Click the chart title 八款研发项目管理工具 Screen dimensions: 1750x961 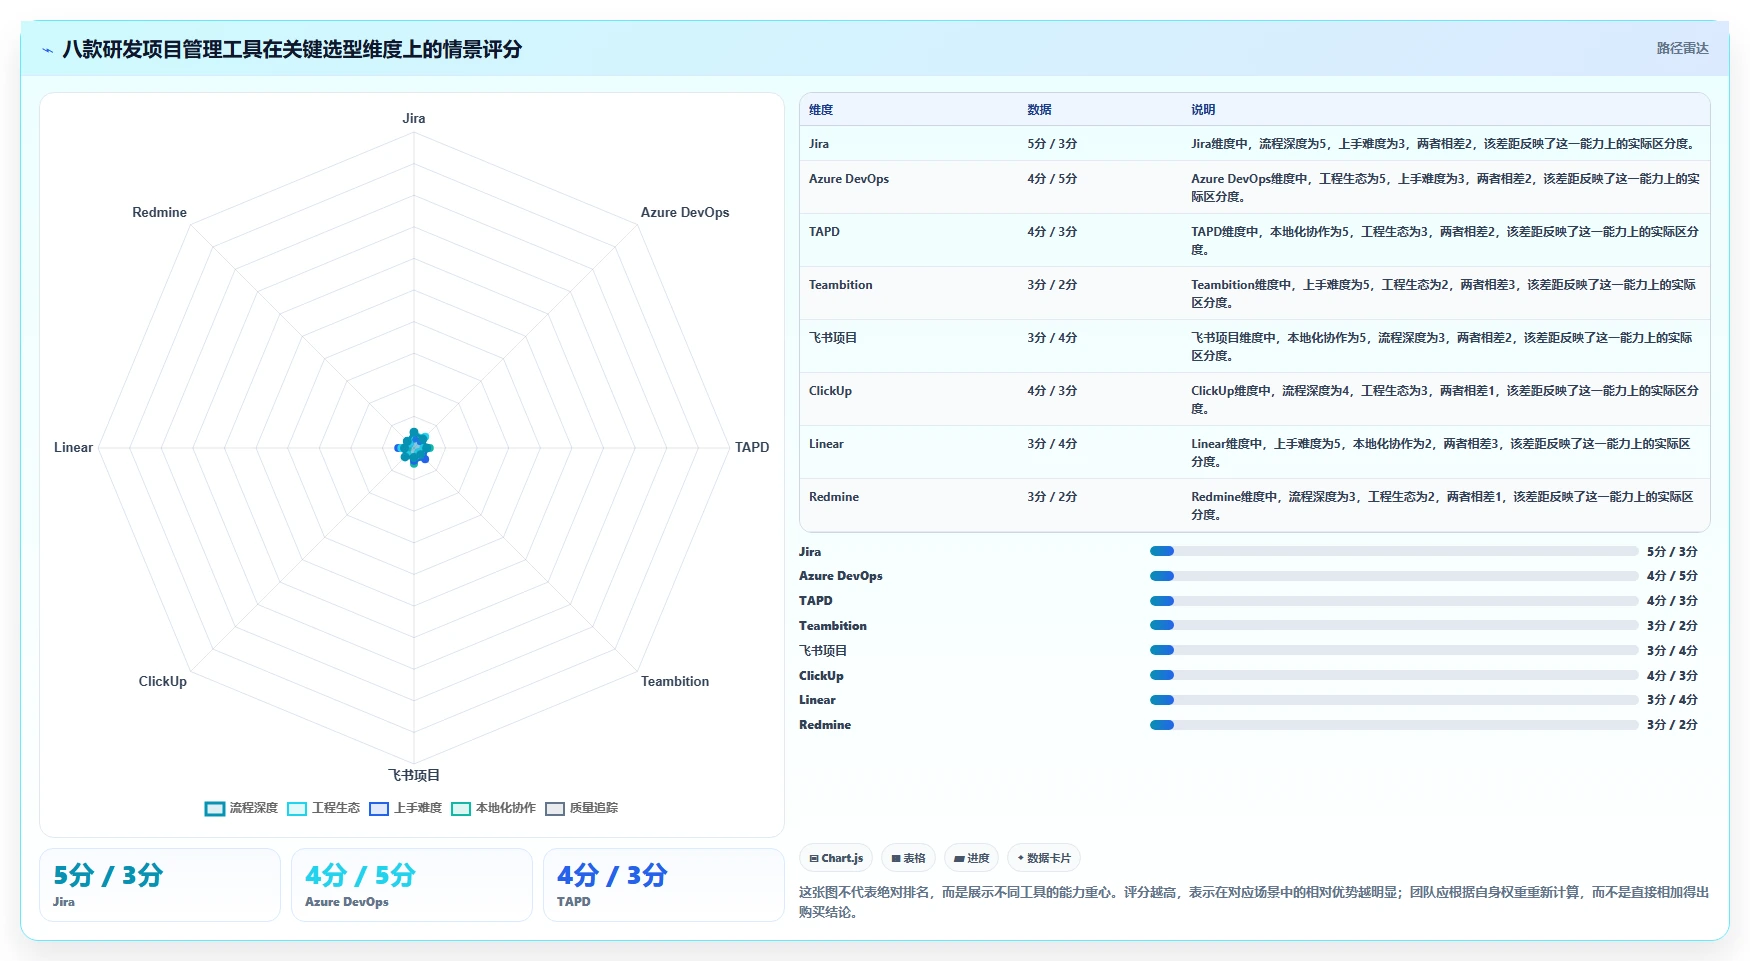click(292, 50)
